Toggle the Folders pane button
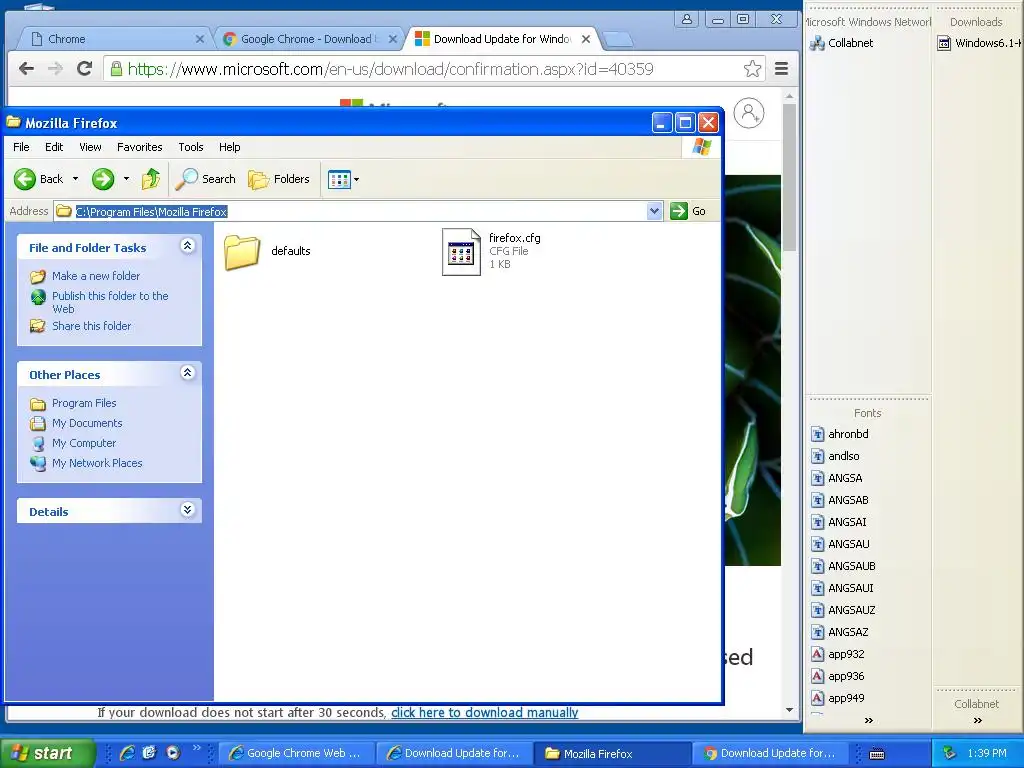The width and height of the screenshot is (1024, 768). [x=279, y=179]
